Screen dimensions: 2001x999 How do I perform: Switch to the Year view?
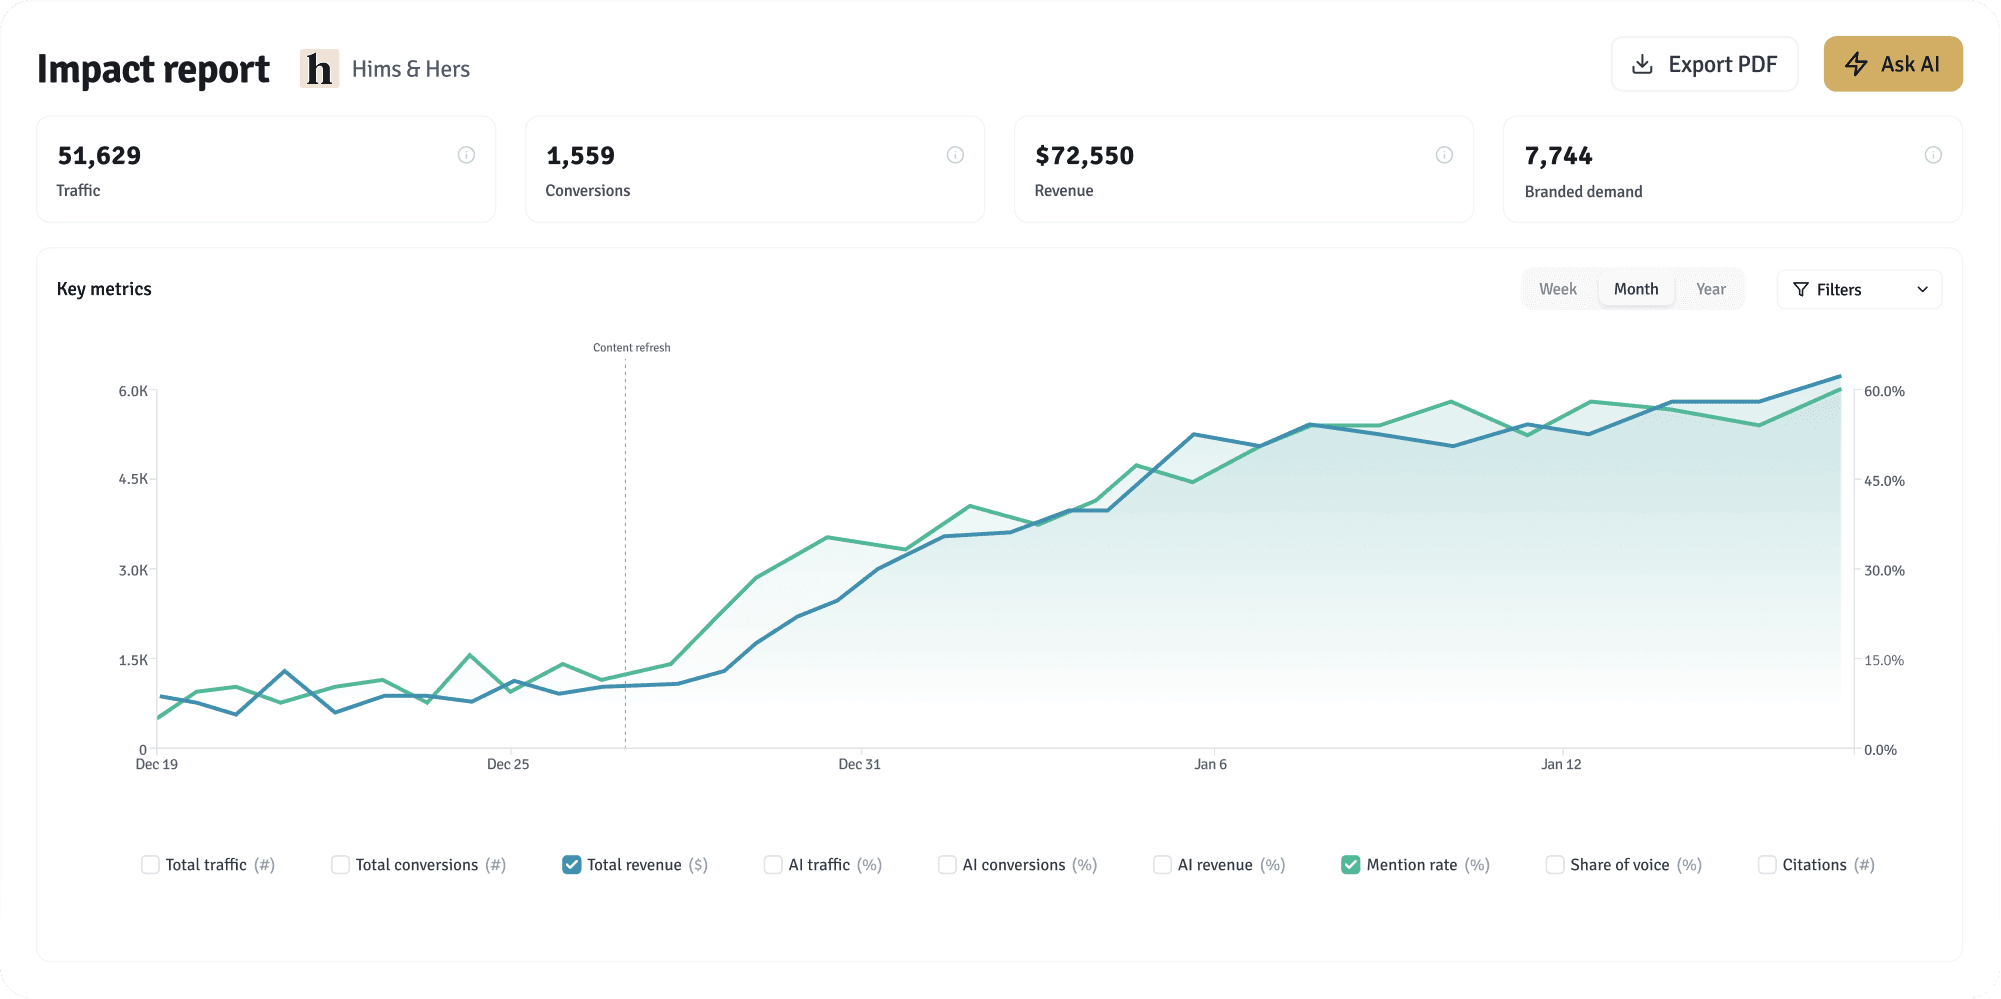pos(1711,288)
